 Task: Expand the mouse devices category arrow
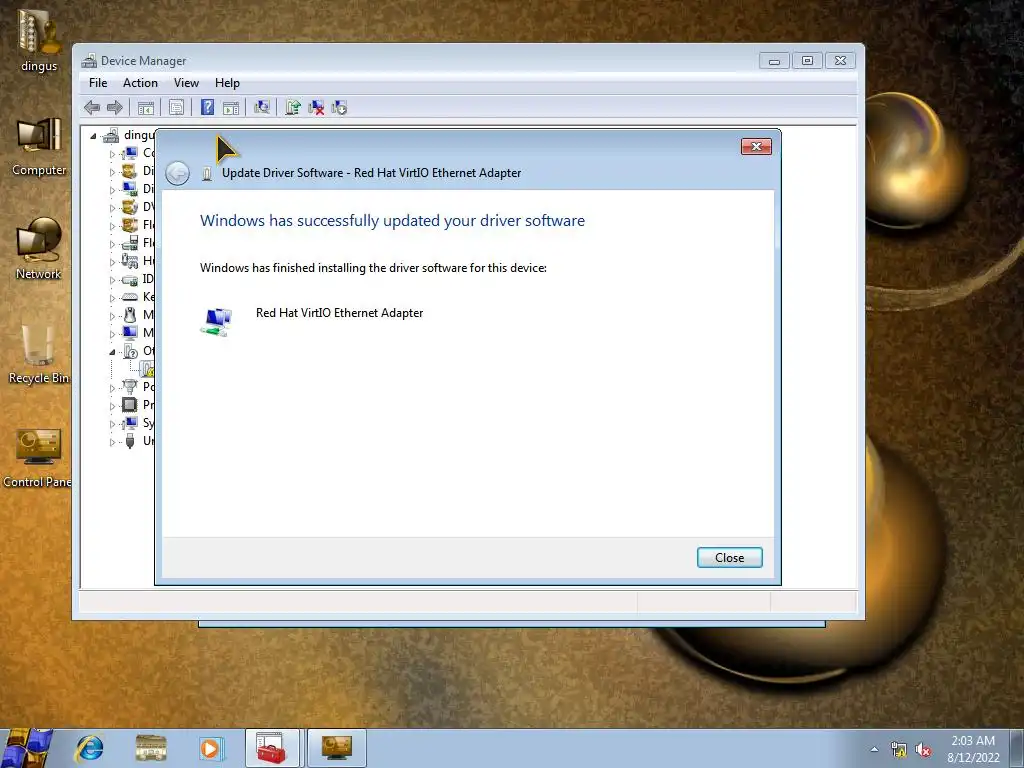click(x=112, y=317)
